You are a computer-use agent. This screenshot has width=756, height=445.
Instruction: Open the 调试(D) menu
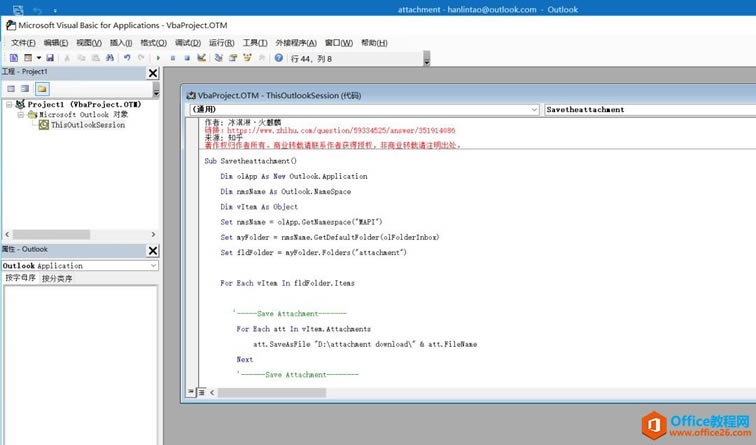pyautogui.click(x=187, y=43)
